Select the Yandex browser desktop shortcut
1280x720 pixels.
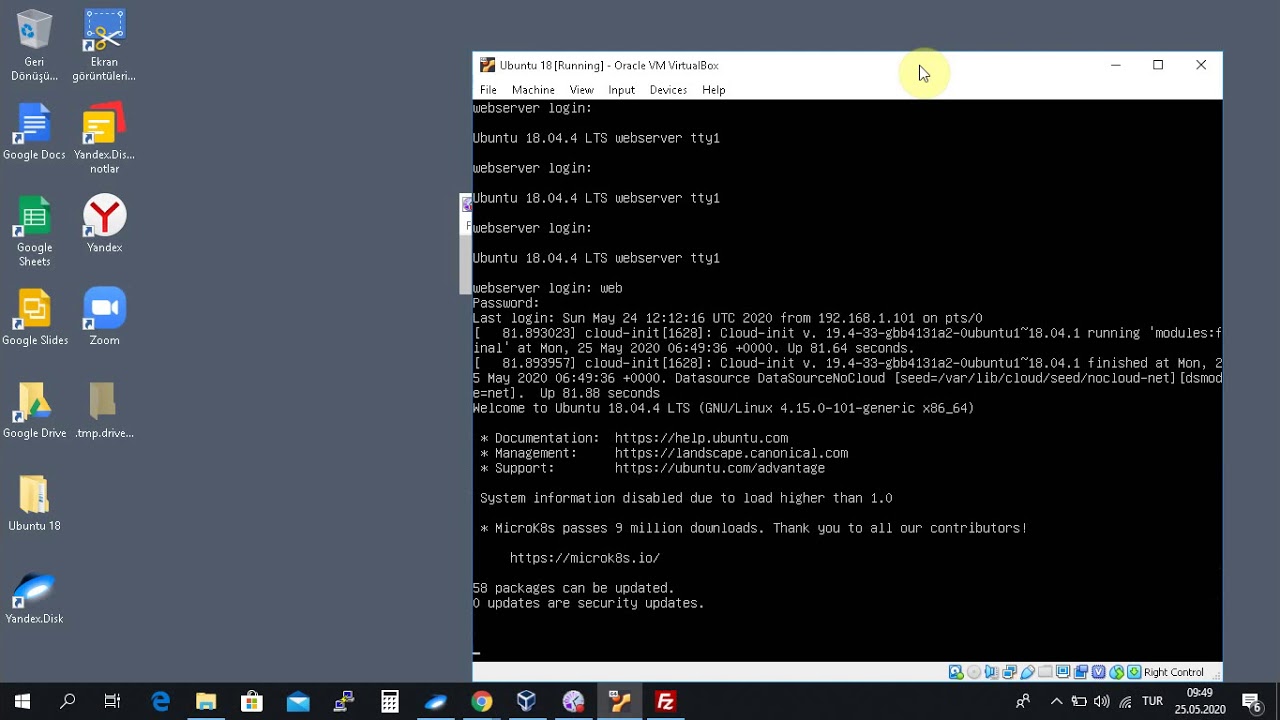(104, 225)
